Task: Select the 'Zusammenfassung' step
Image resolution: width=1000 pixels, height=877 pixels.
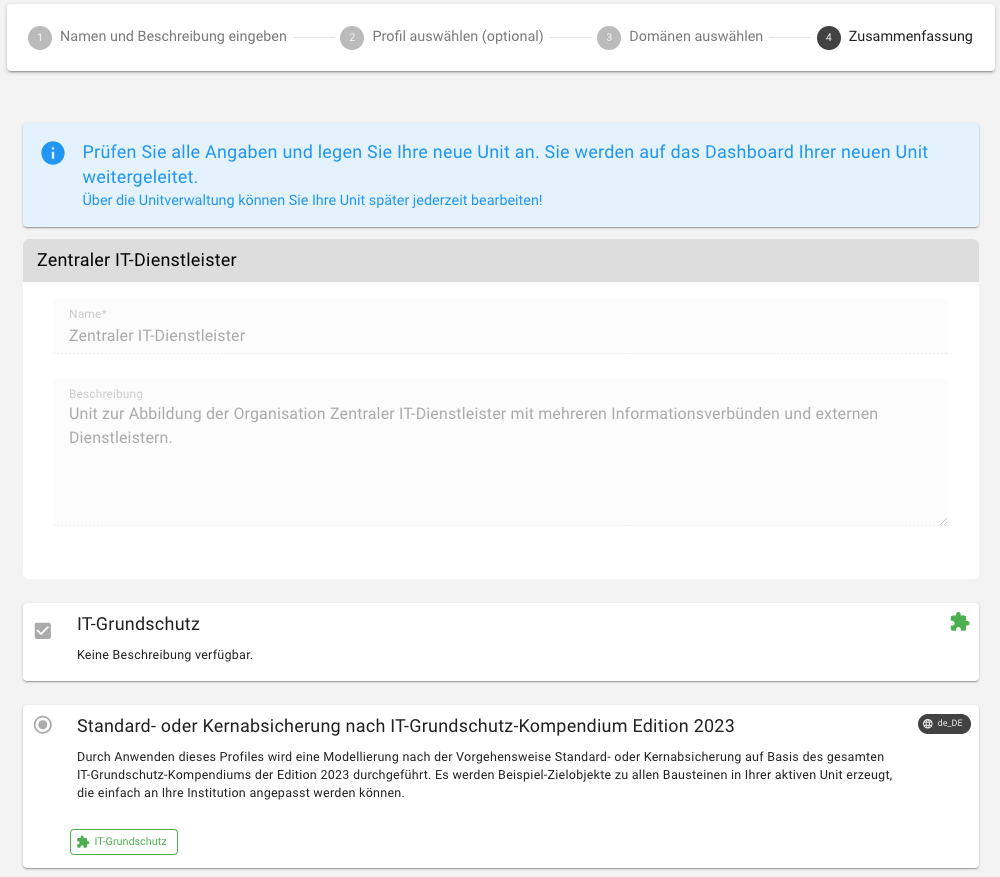Action: point(909,37)
